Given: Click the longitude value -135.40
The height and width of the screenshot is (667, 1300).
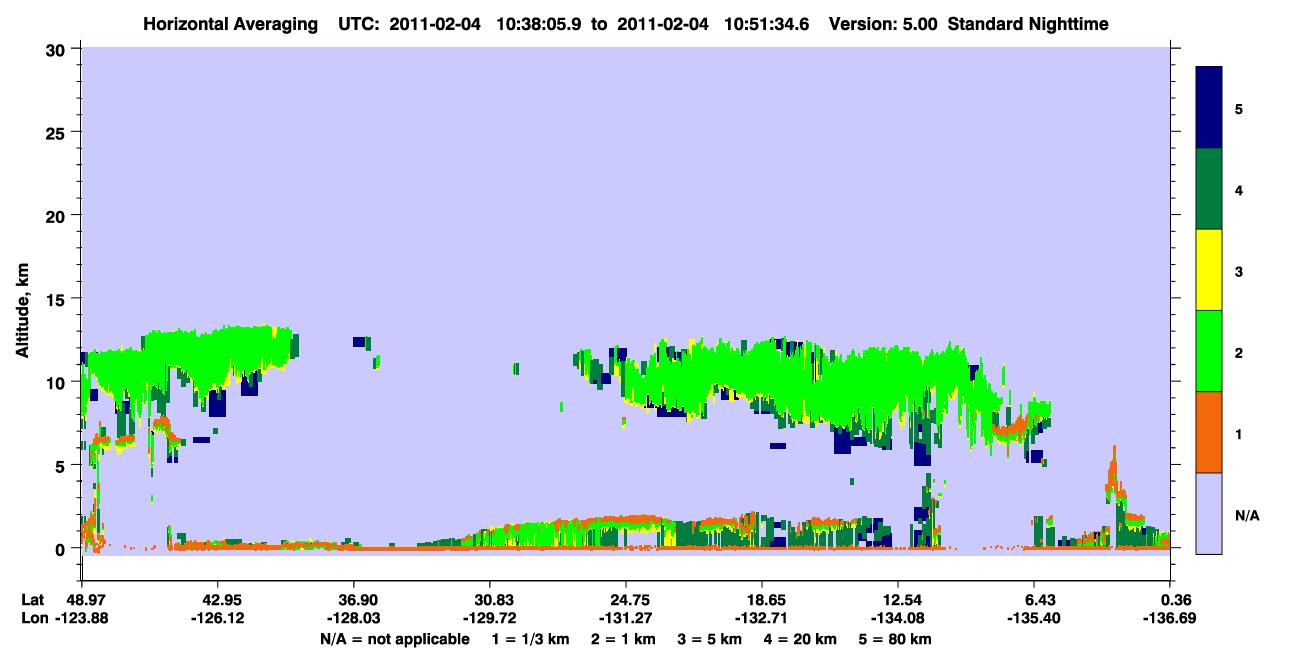Looking at the screenshot, I should point(1036,619).
